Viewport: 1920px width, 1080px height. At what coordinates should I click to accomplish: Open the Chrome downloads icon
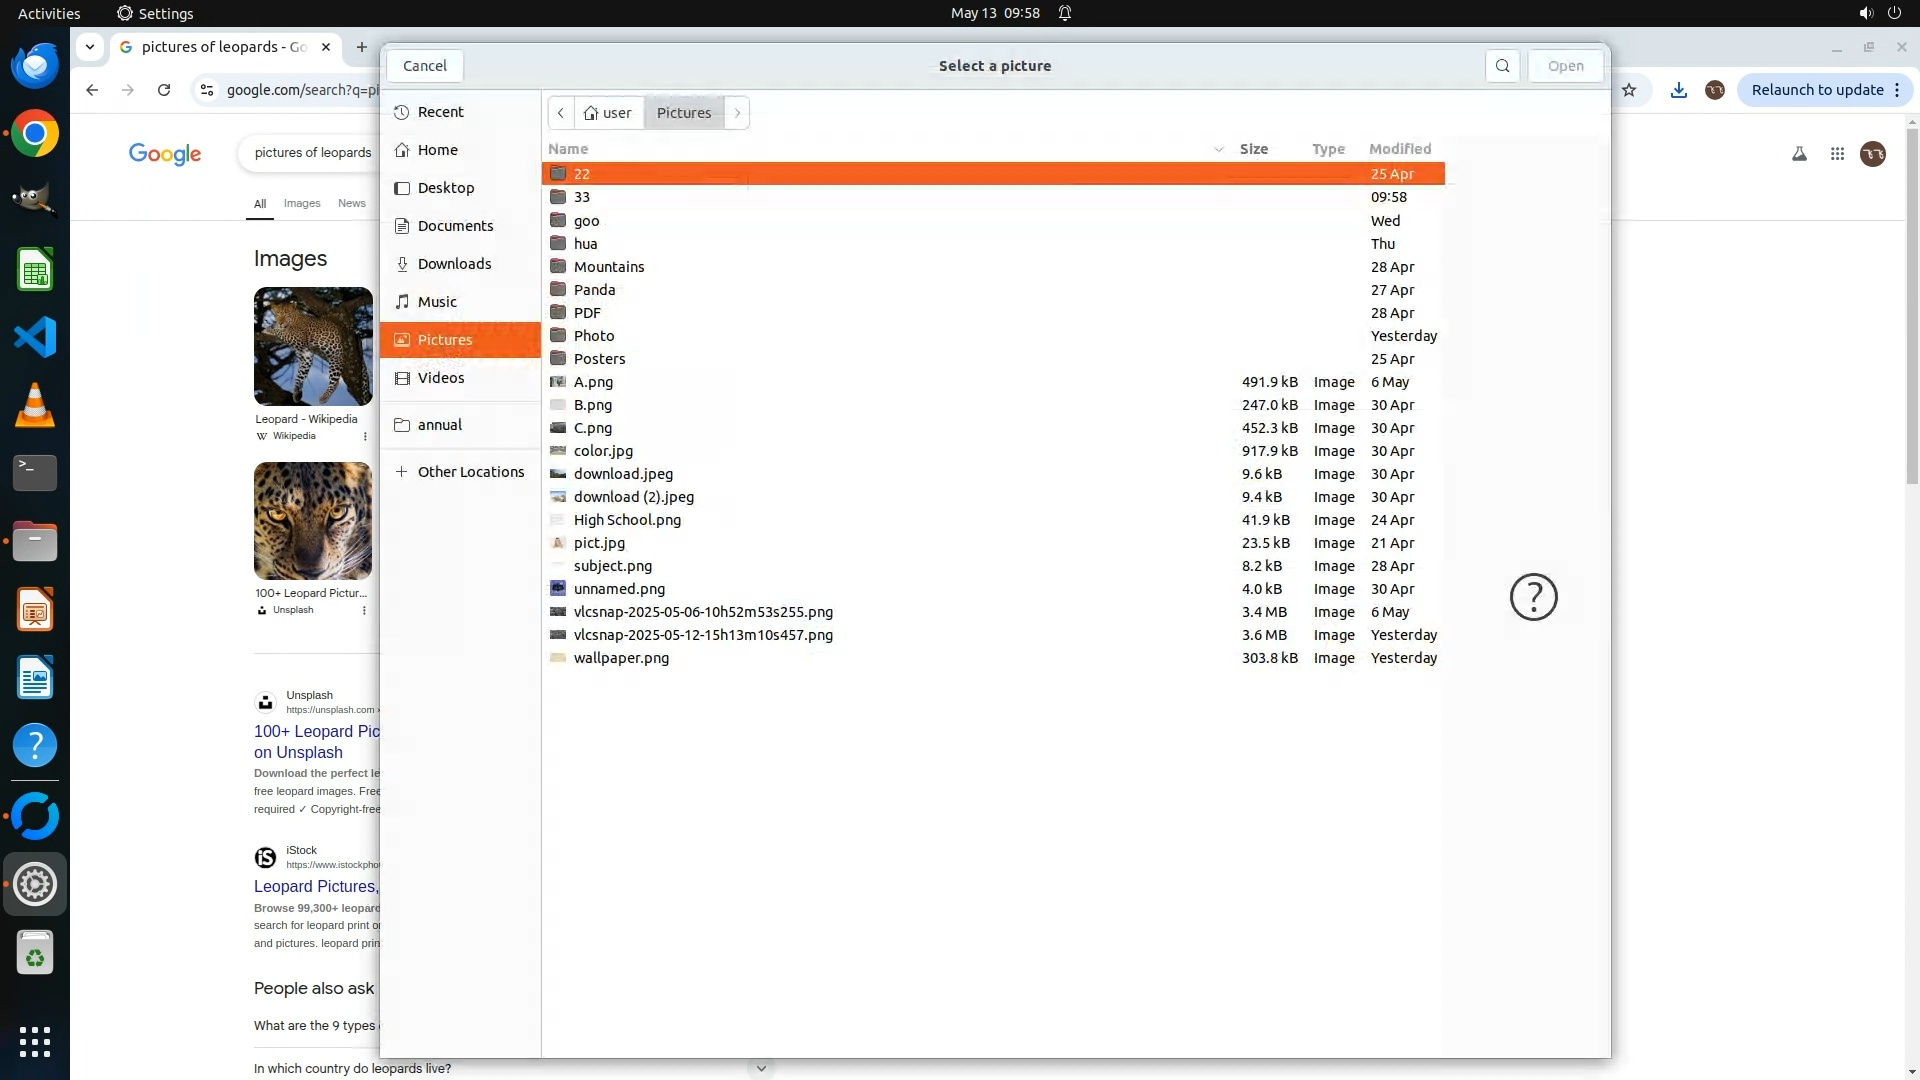(1679, 90)
